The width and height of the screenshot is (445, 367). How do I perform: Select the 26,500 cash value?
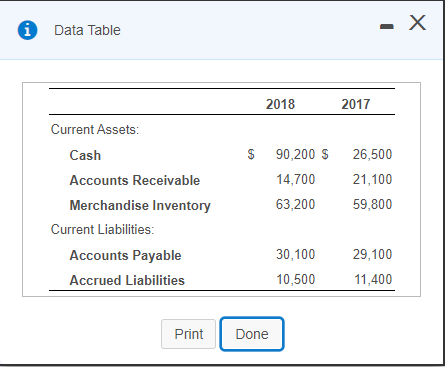(x=372, y=154)
